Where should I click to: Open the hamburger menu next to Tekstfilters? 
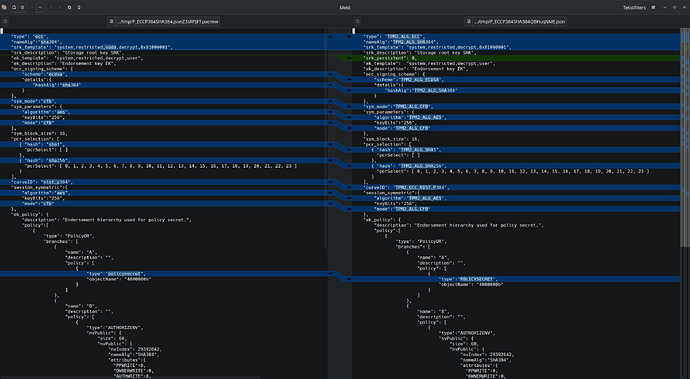(653, 7)
